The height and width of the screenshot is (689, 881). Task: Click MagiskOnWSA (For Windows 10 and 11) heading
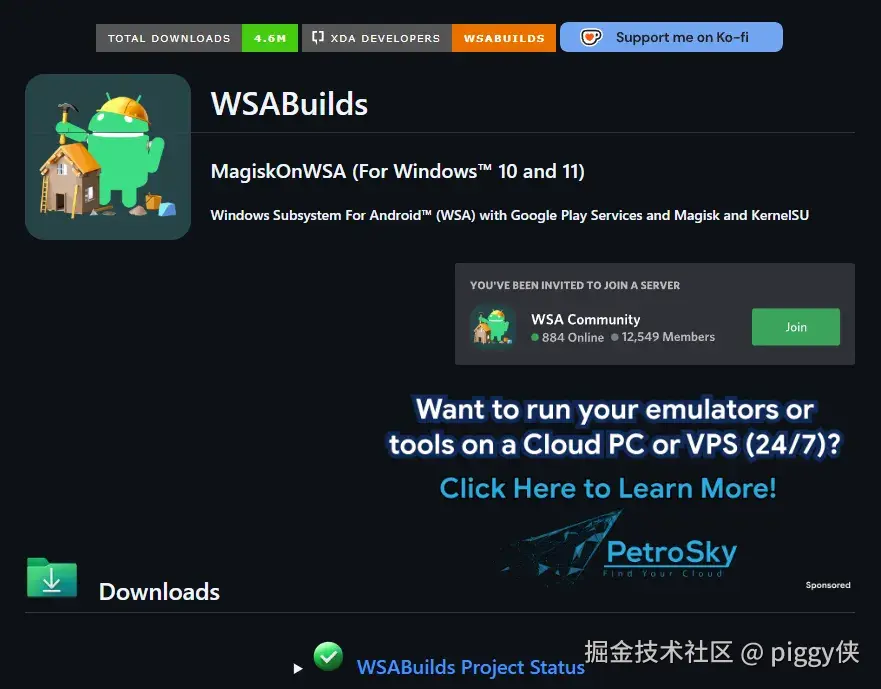click(397, 171)
